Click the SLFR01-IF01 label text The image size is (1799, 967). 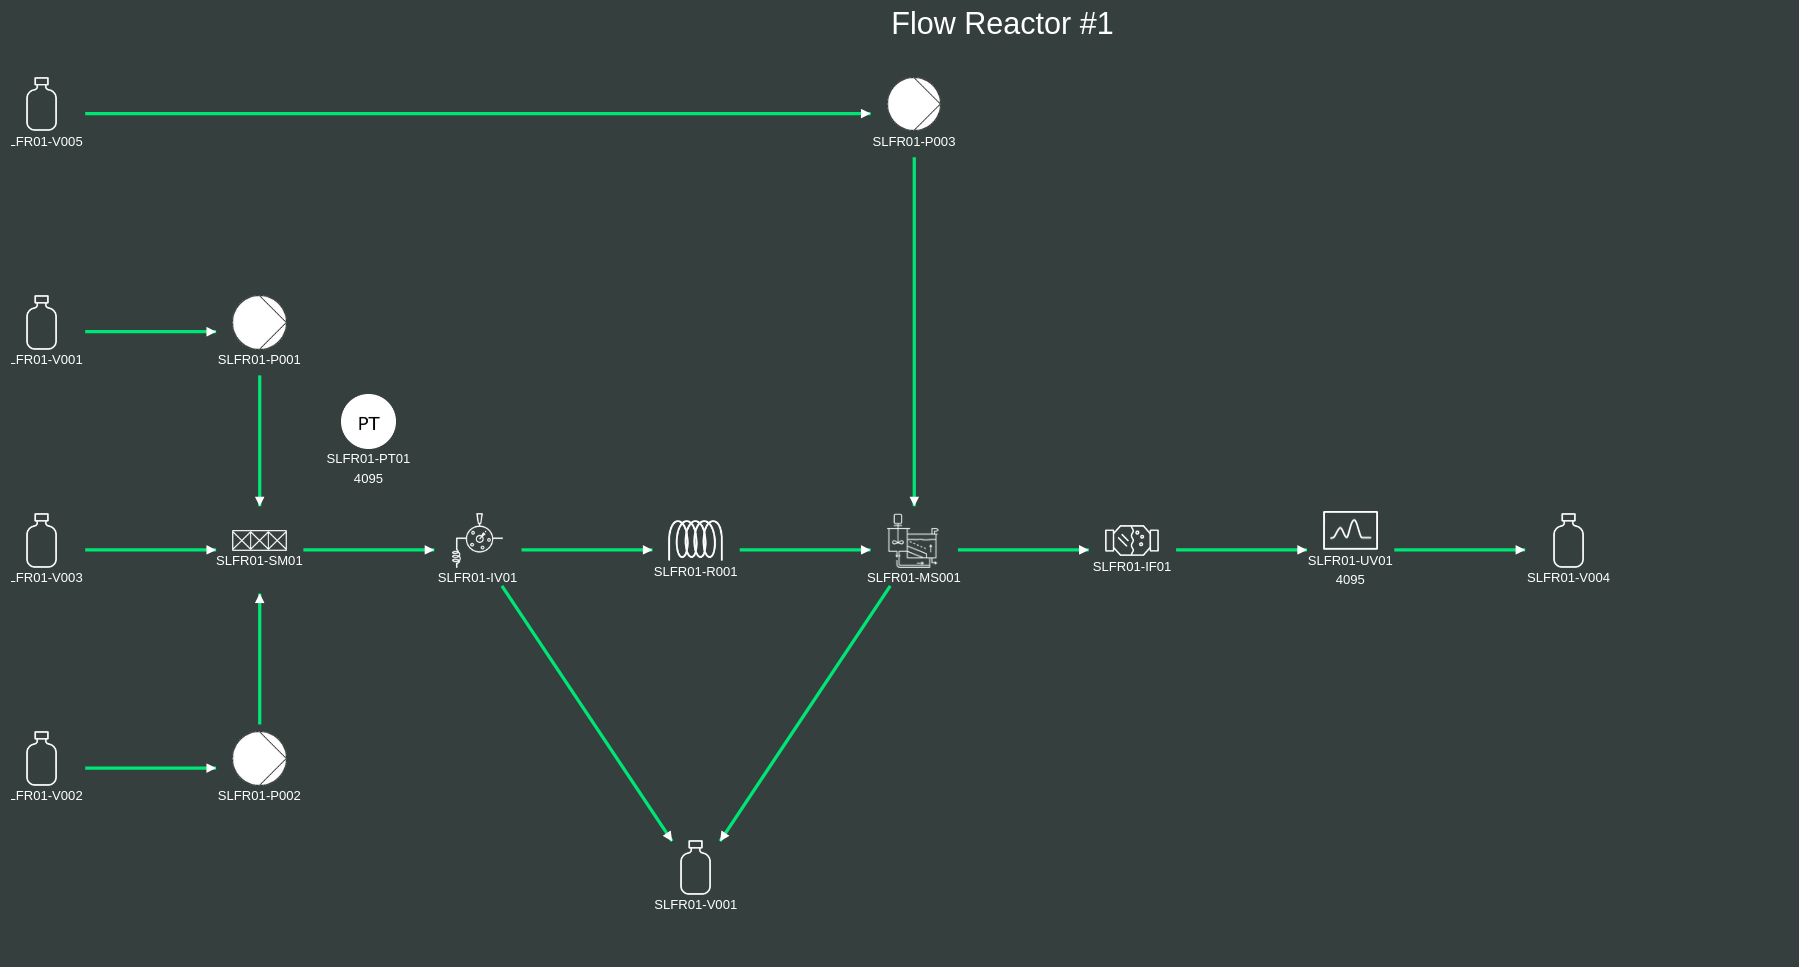tap(1131, 567)
